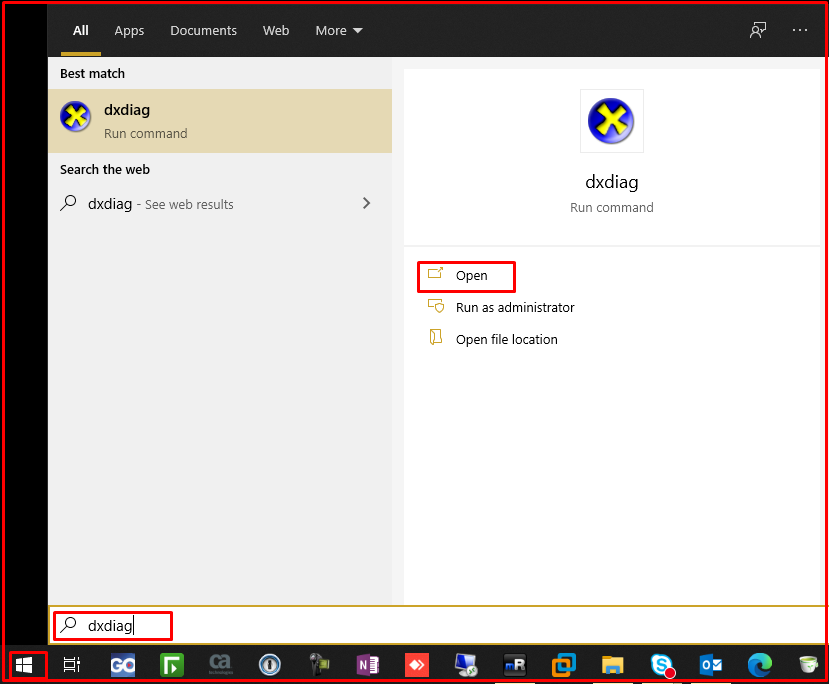Launch Outlook from the taskbar

pos(711,665)
